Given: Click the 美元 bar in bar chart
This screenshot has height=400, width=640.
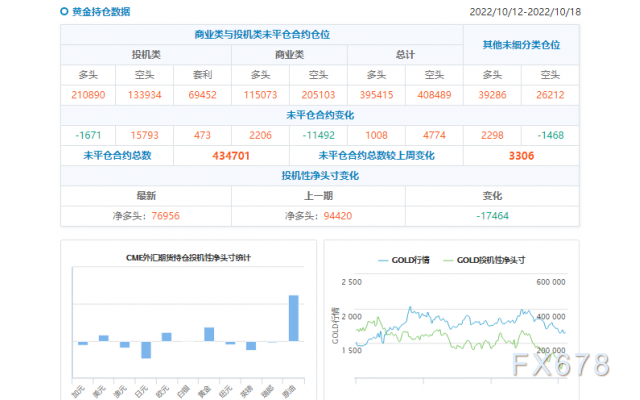Looking at the screenshot, I should tap(104, 338).
